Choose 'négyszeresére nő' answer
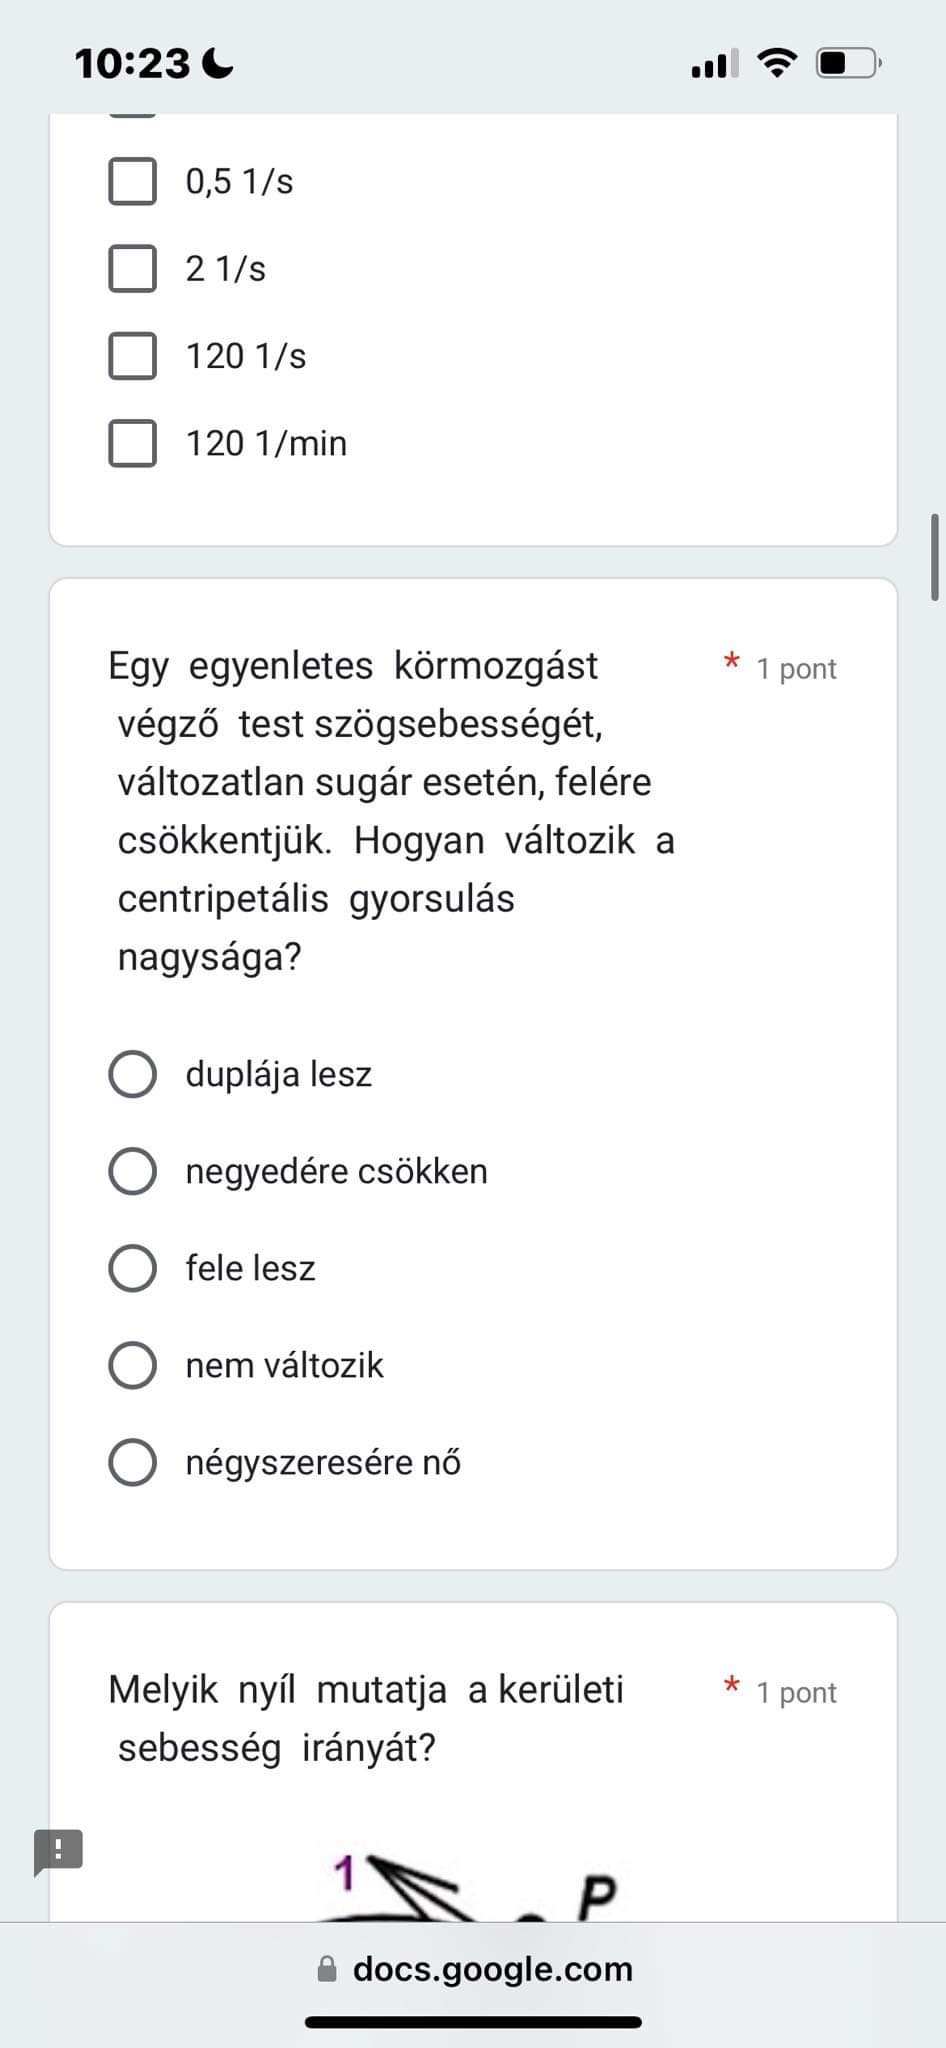This screenshot has height=2048, width=946. click(132, 1462)
